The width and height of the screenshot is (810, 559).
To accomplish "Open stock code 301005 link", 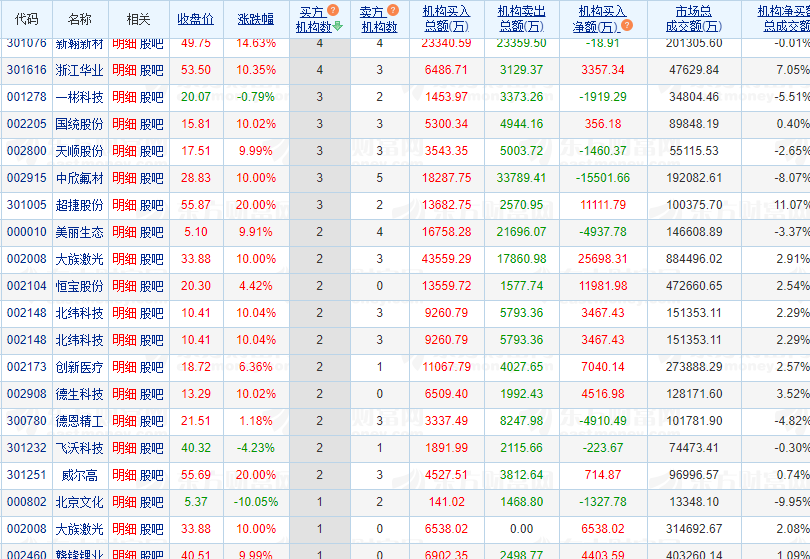I will pyautogui.click(x=27, y=205).
